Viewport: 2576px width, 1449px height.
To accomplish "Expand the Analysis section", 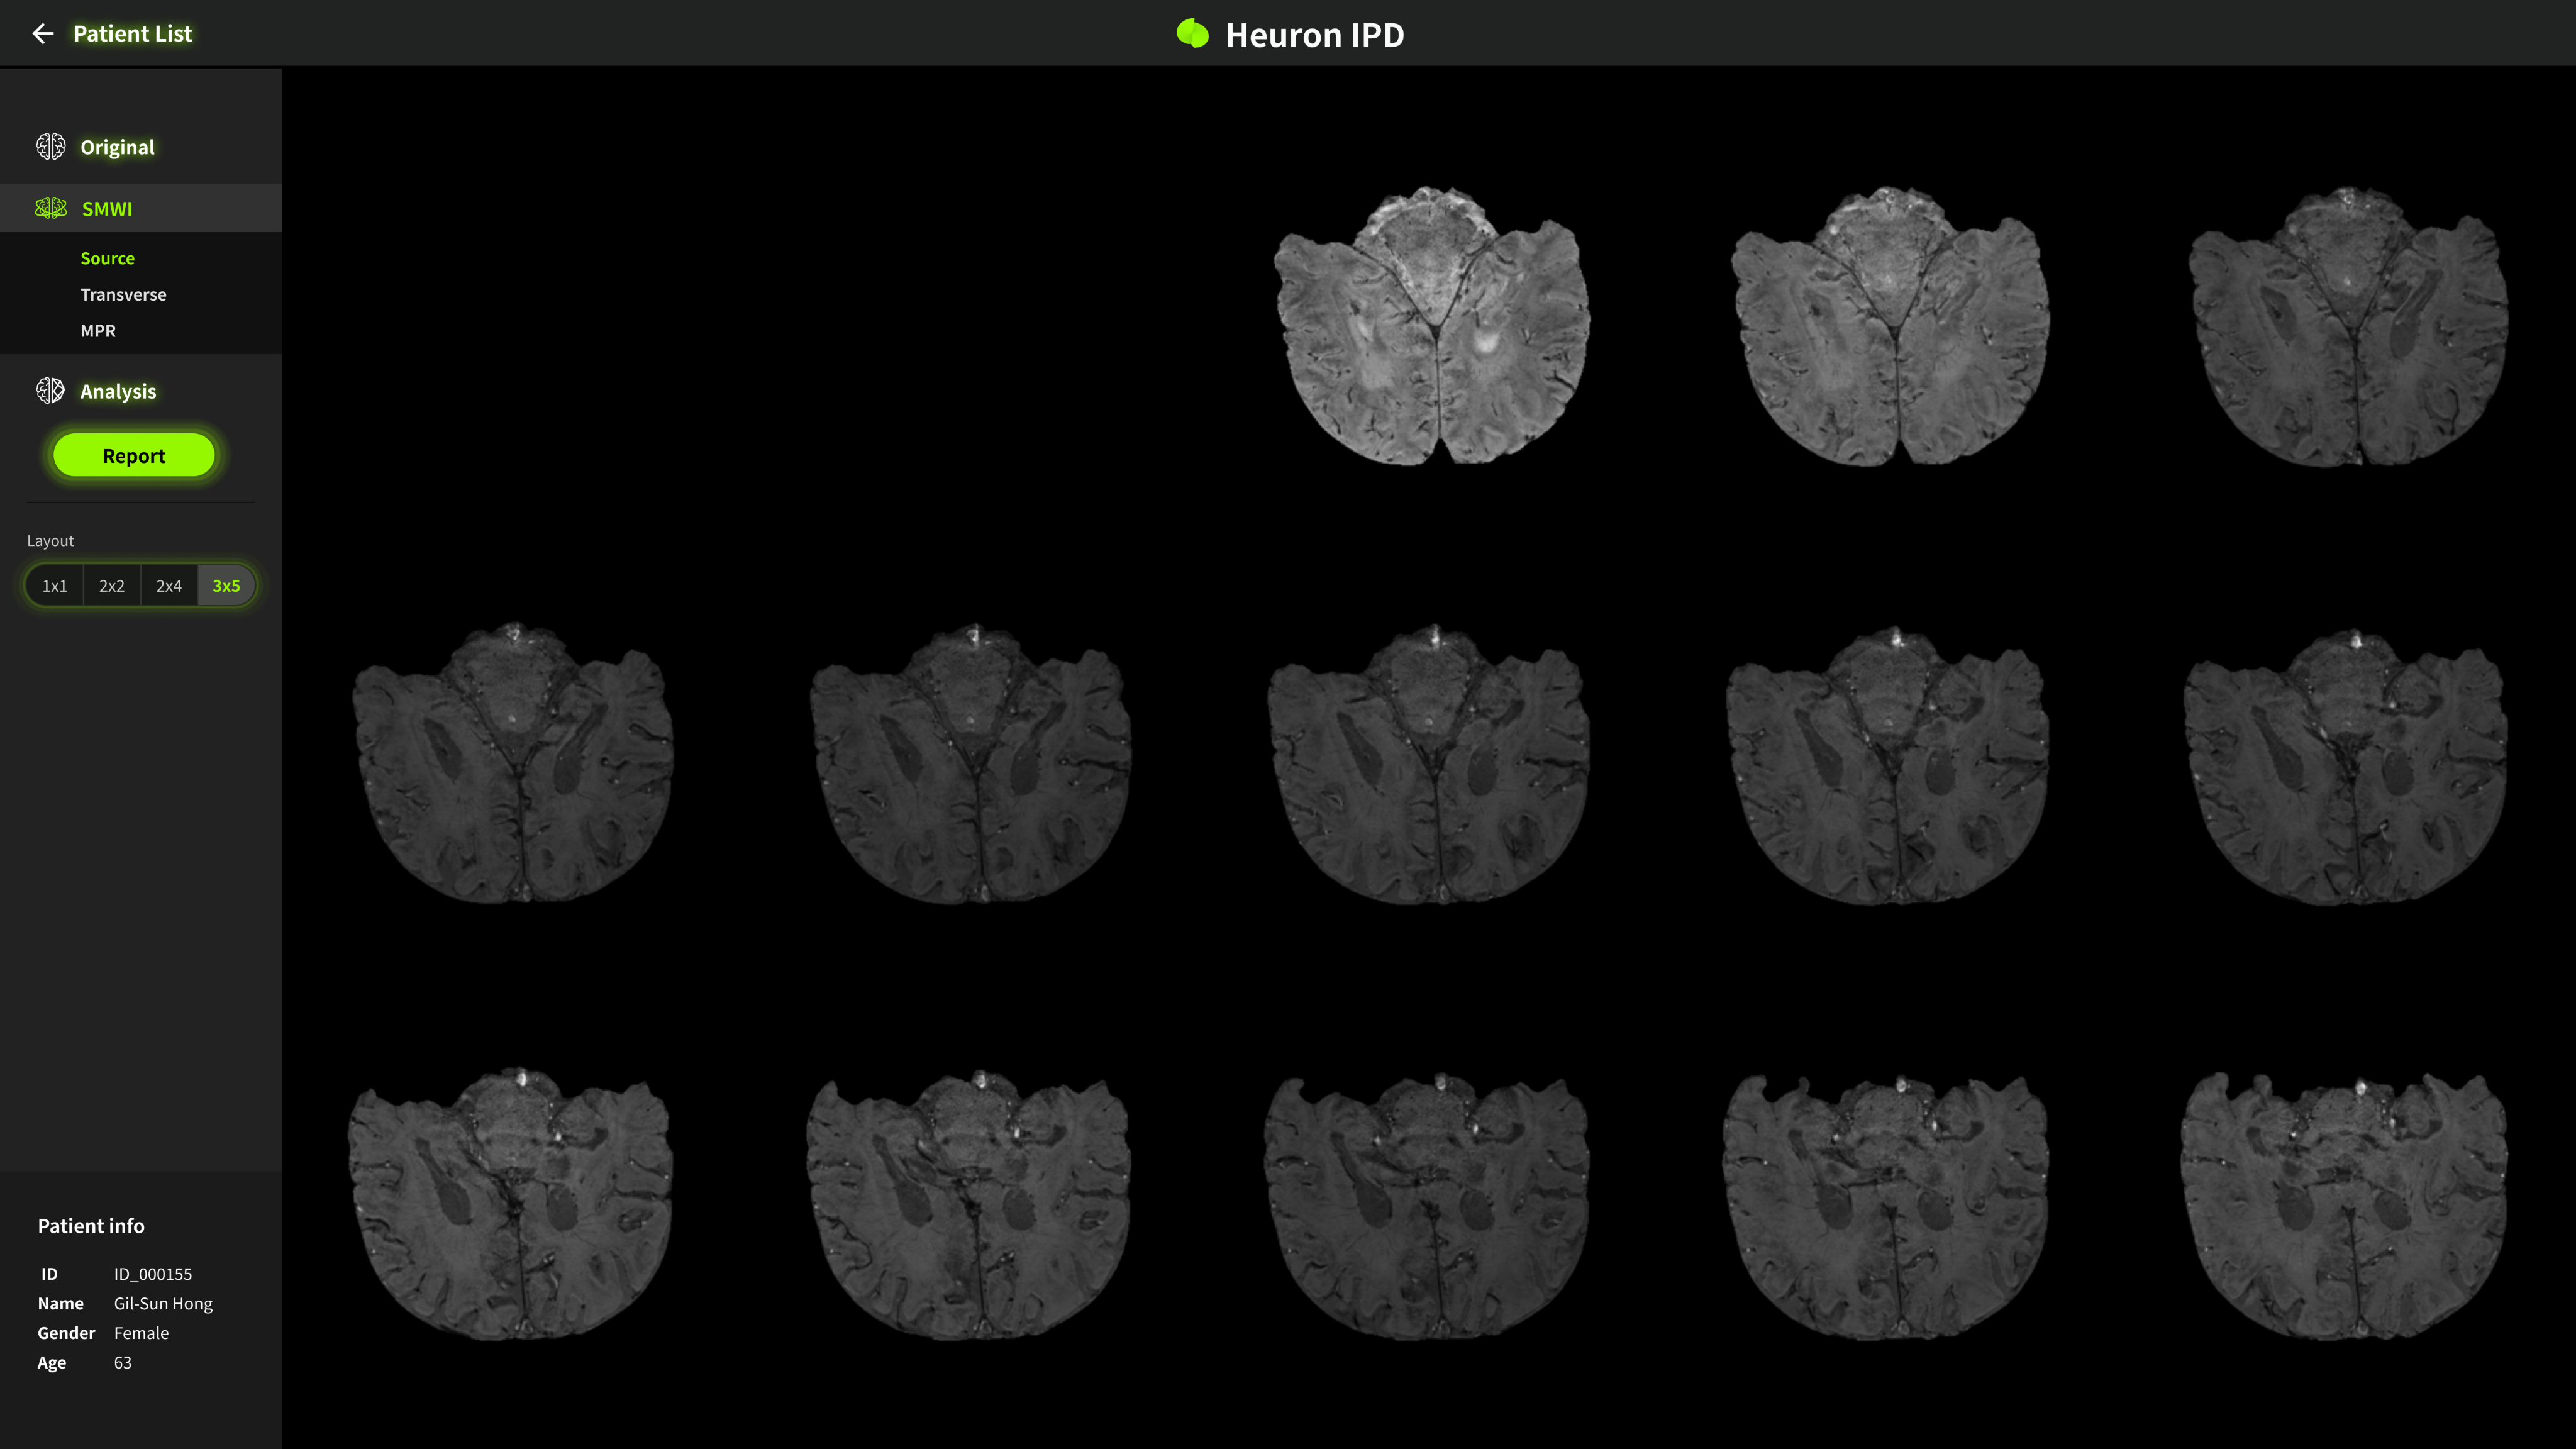I will click(118, 392).
